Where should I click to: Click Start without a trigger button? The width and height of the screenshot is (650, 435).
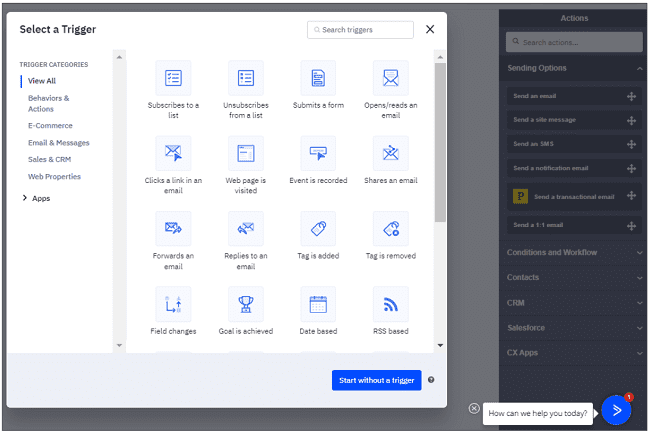(376, 380)
